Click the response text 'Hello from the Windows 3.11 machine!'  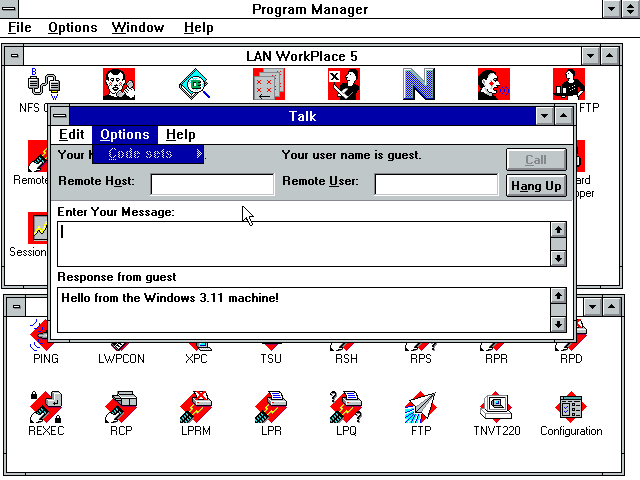tap(170, 298)
